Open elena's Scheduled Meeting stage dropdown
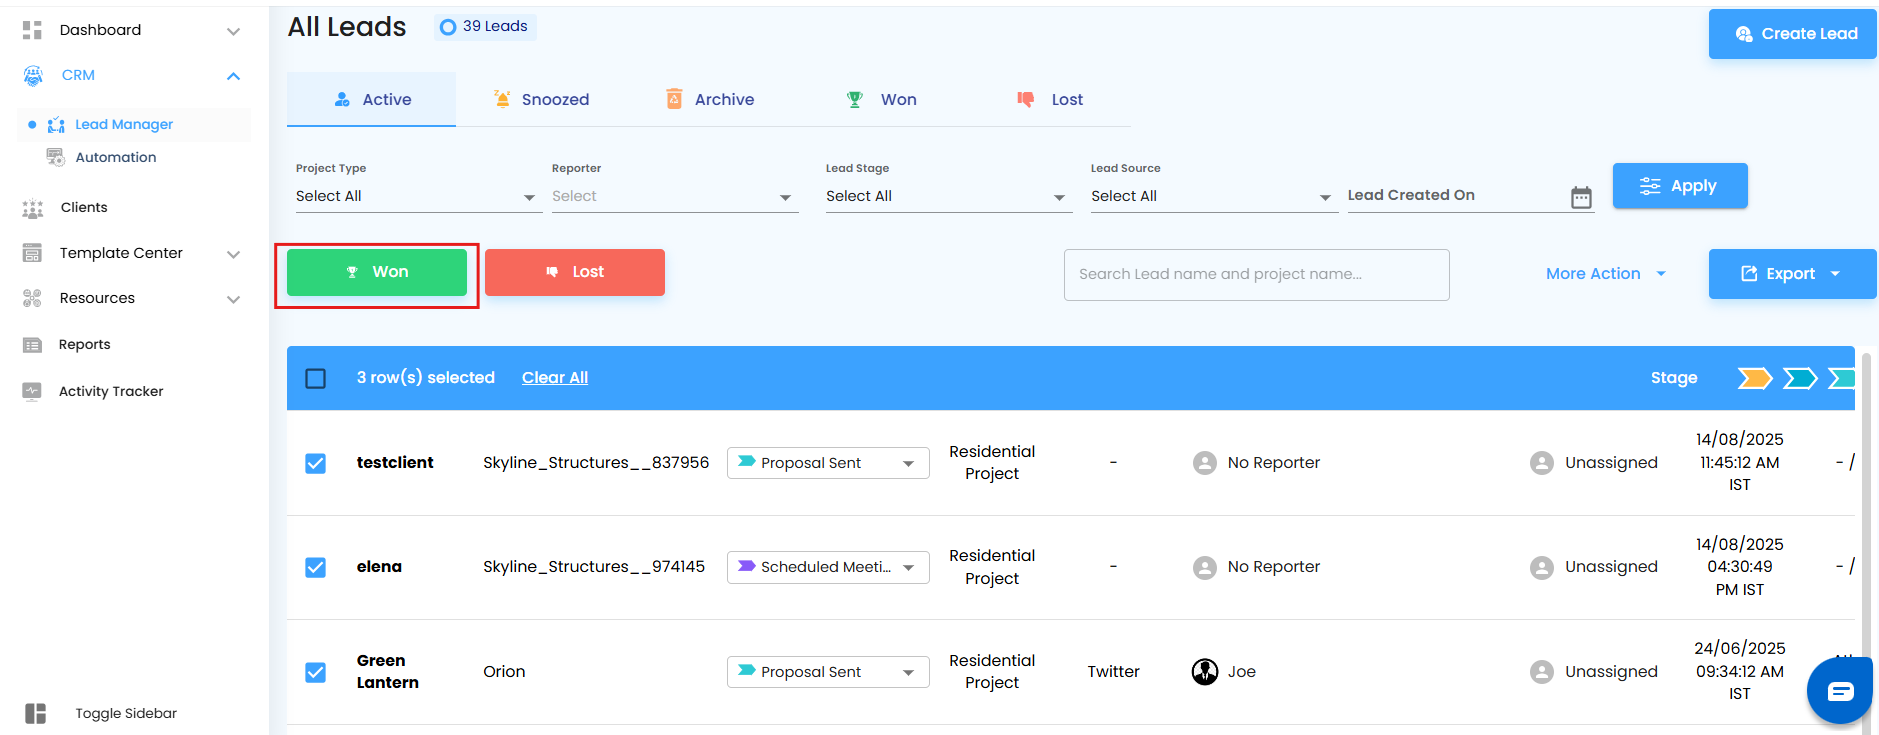The height and width of the screenshot is (735, 1879). [827, 567]
